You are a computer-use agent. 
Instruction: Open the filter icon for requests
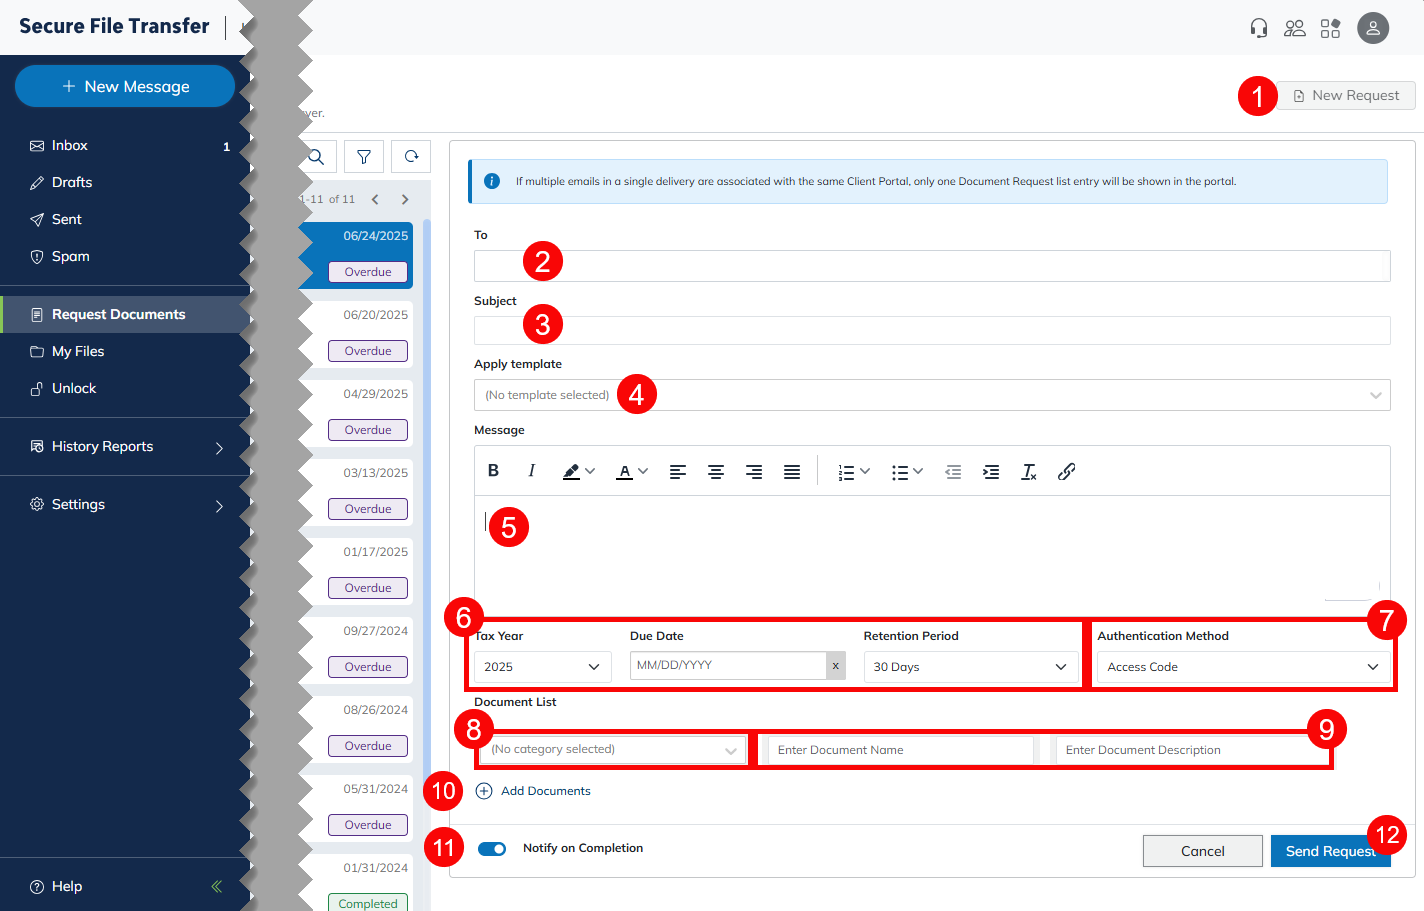coord(364,156)
